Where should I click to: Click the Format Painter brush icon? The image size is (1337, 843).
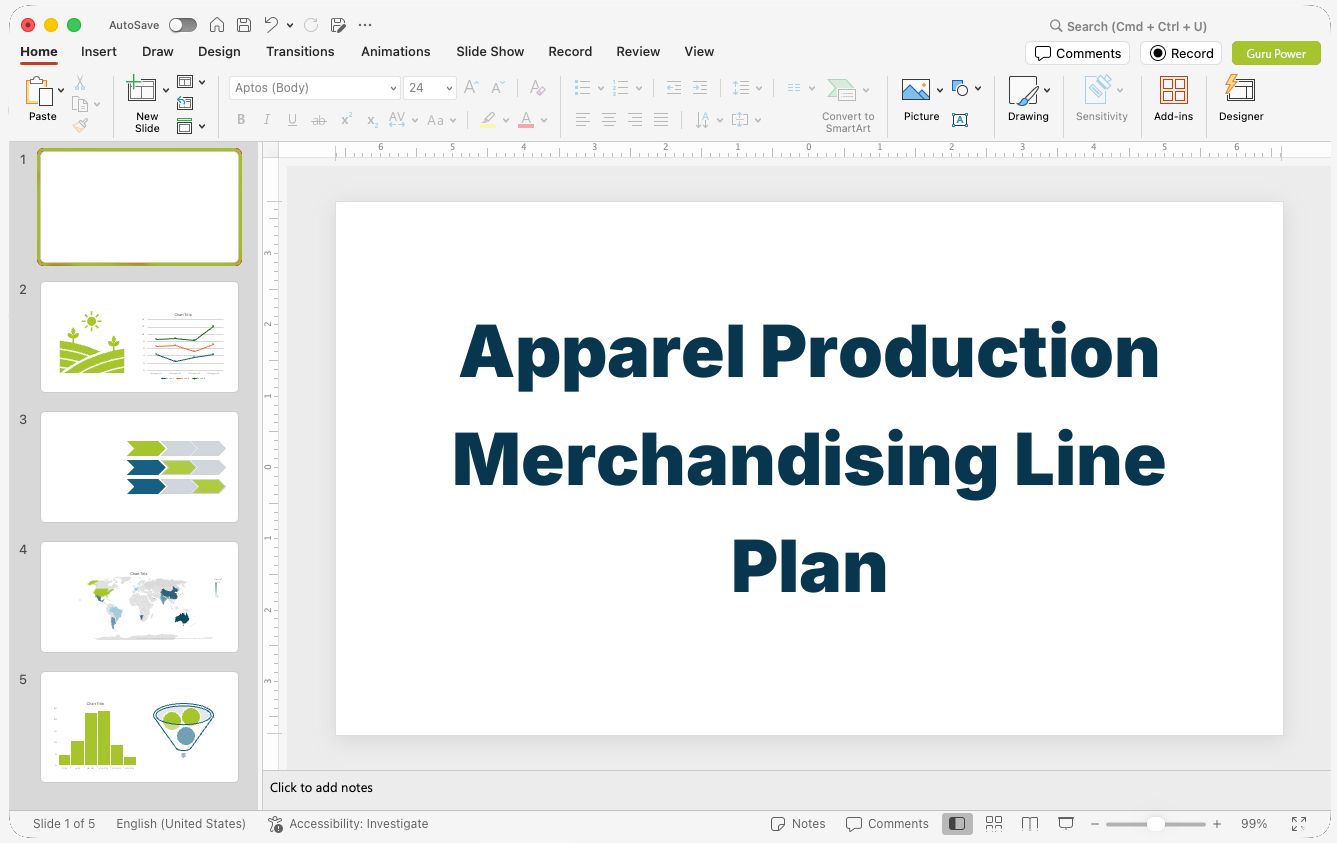80,125
